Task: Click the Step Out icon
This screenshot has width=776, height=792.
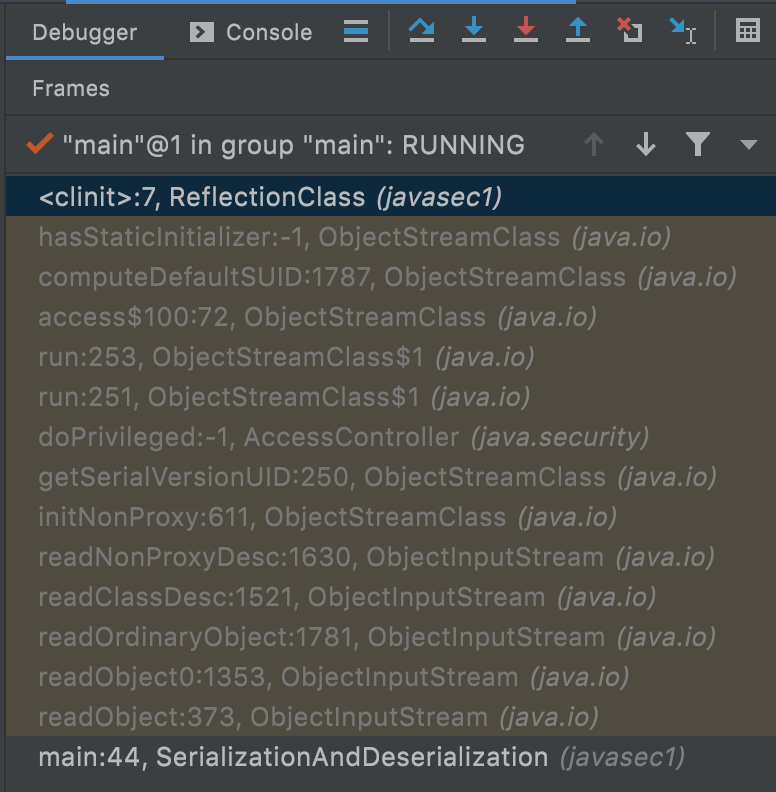Action: click(x=578, y=31)
